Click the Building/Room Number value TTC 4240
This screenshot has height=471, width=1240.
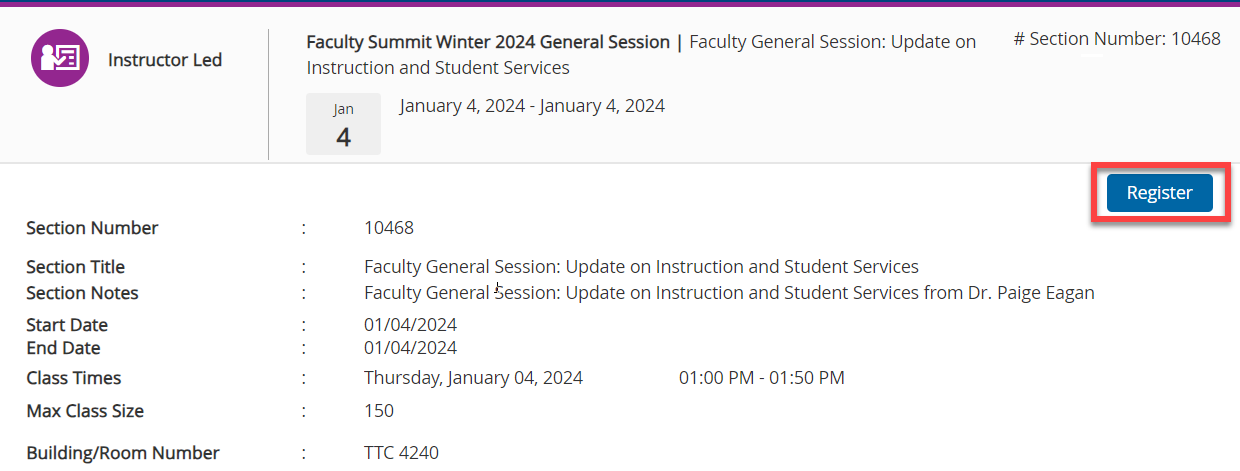(x=401, y=453)
